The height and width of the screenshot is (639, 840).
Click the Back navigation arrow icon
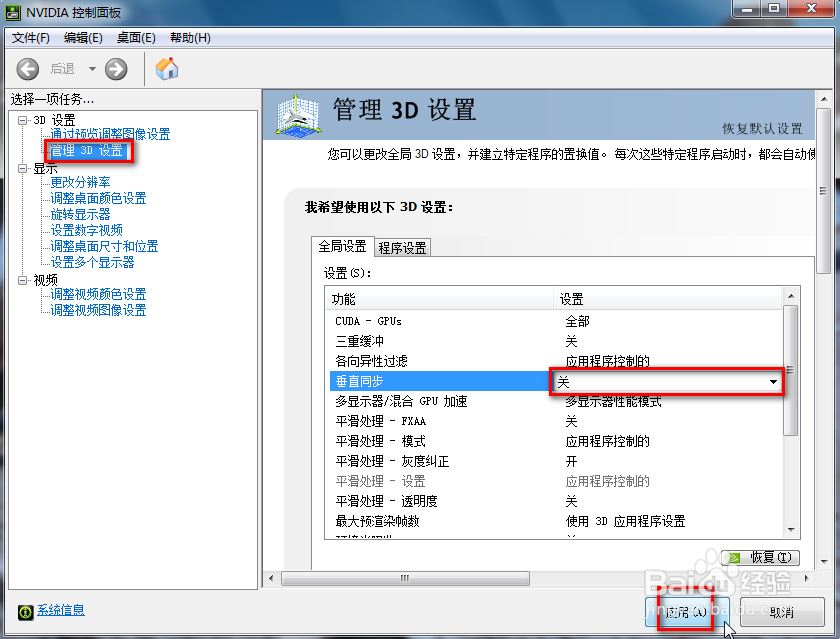click(x=28, y=69)
